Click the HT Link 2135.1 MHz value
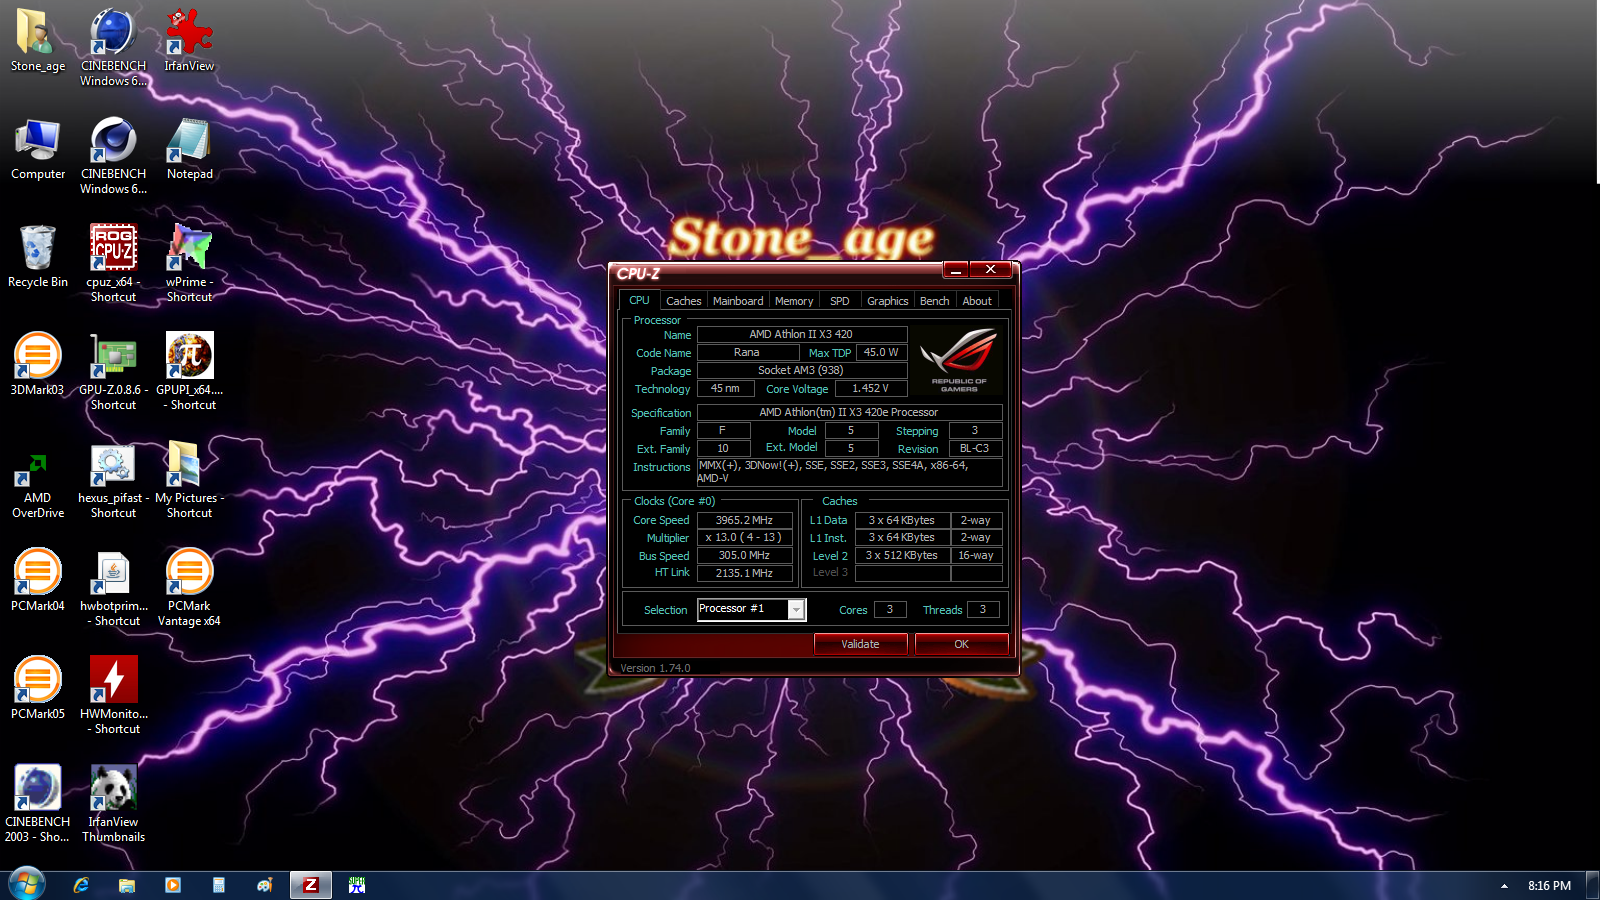This screenshot has height=906, width=1602. coord(745,573)
